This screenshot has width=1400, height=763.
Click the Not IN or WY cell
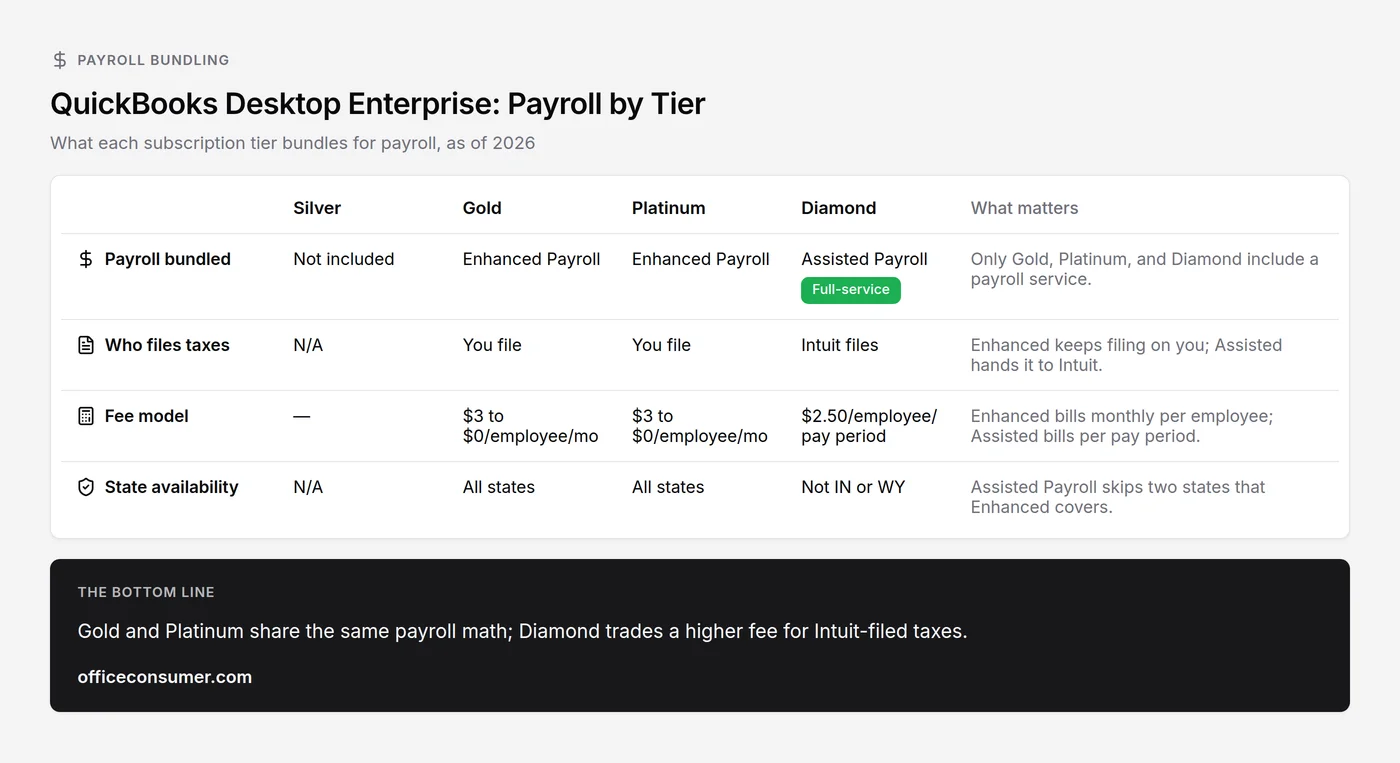(x=853, y=487)
